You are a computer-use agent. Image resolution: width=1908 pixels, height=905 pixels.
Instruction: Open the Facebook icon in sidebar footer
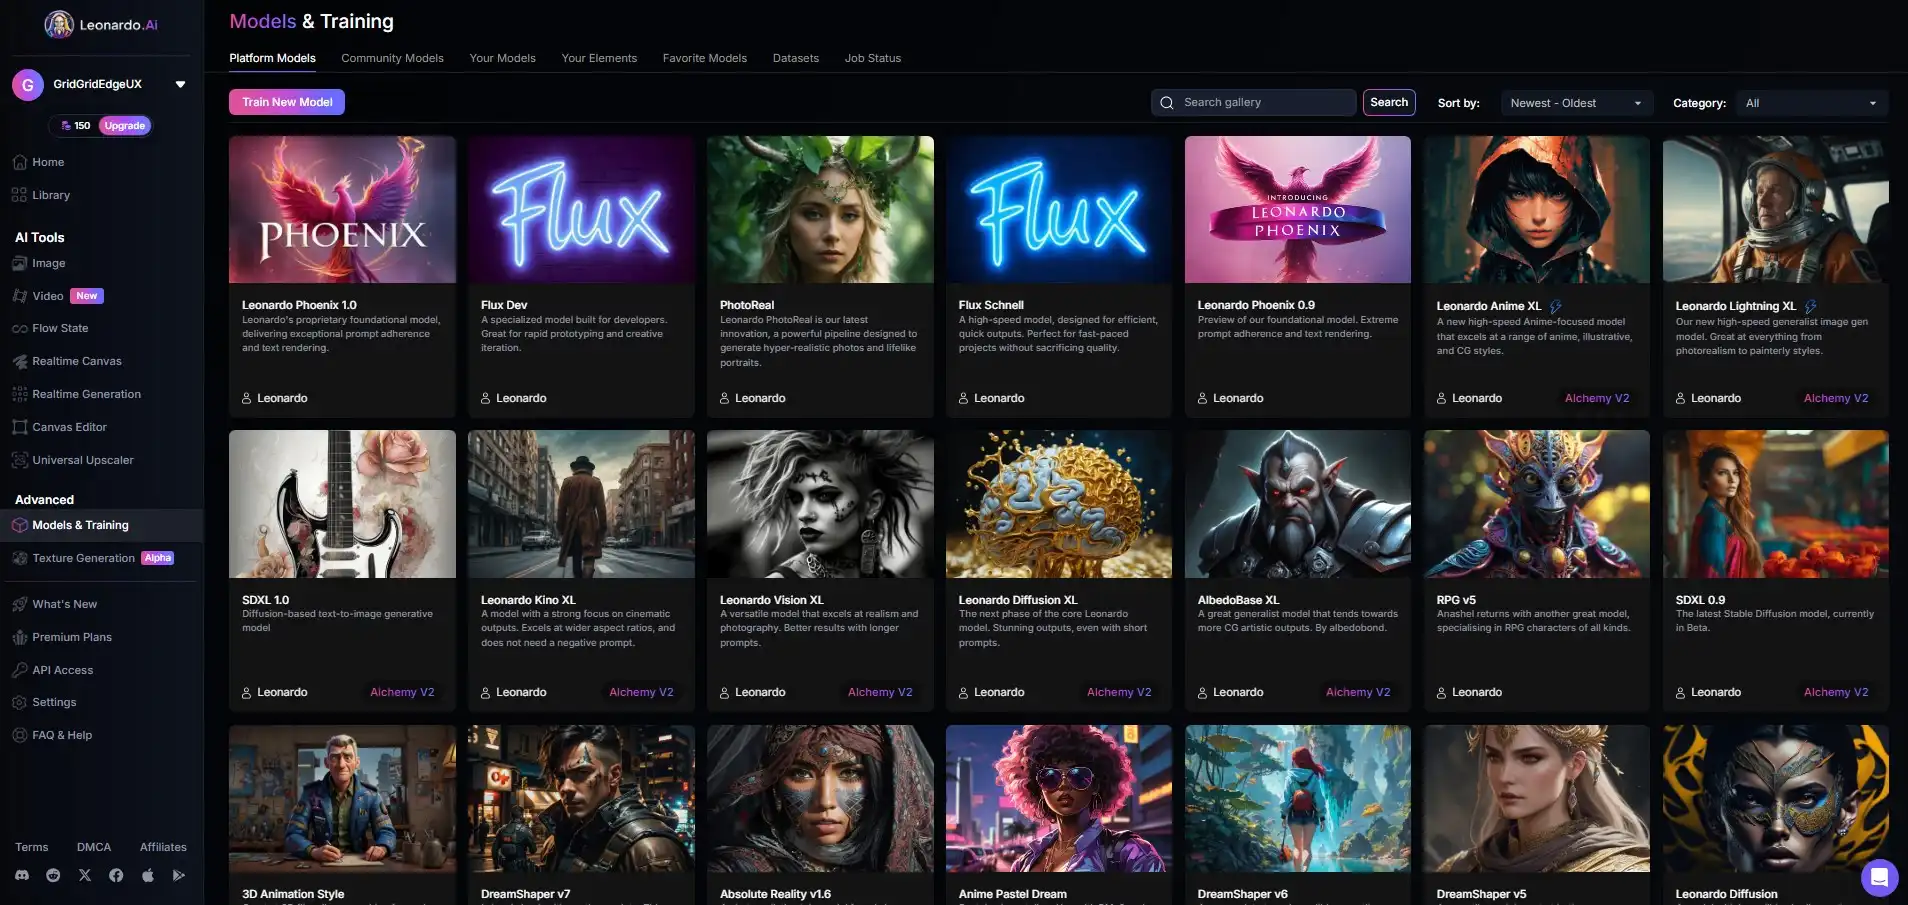pos(116,875)
